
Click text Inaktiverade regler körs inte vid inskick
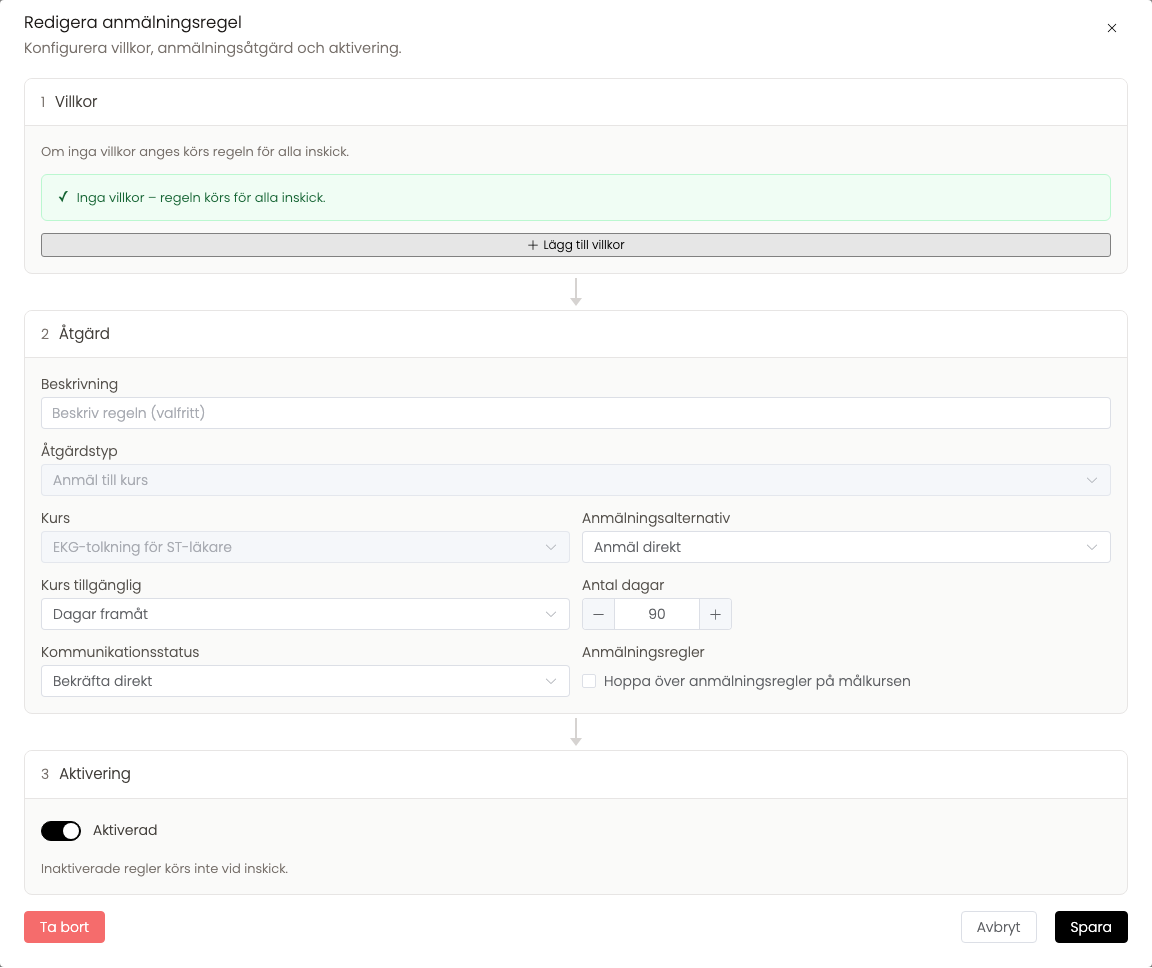[165, 868]
